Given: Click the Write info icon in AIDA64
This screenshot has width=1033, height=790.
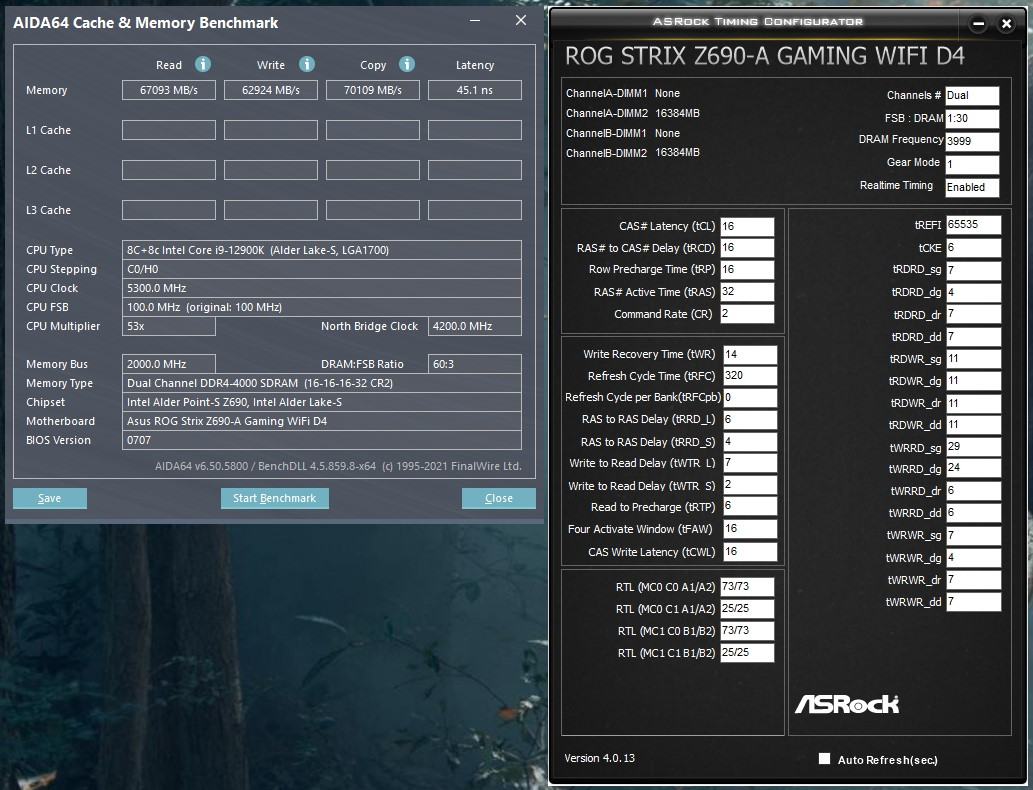Looking at the screenshot, I should pos(306,64).
